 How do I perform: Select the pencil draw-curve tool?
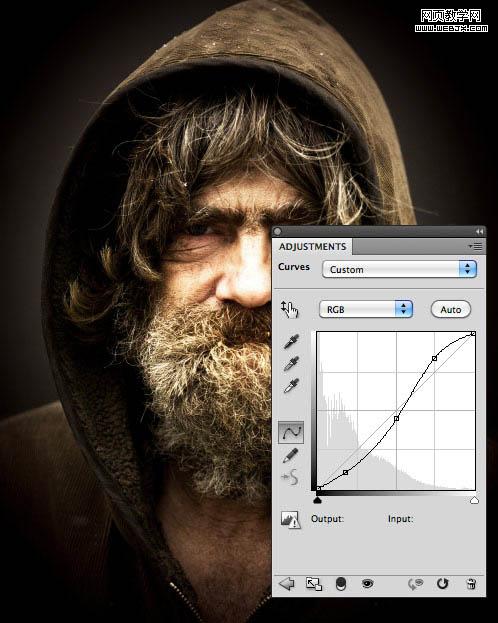point(290,455)
